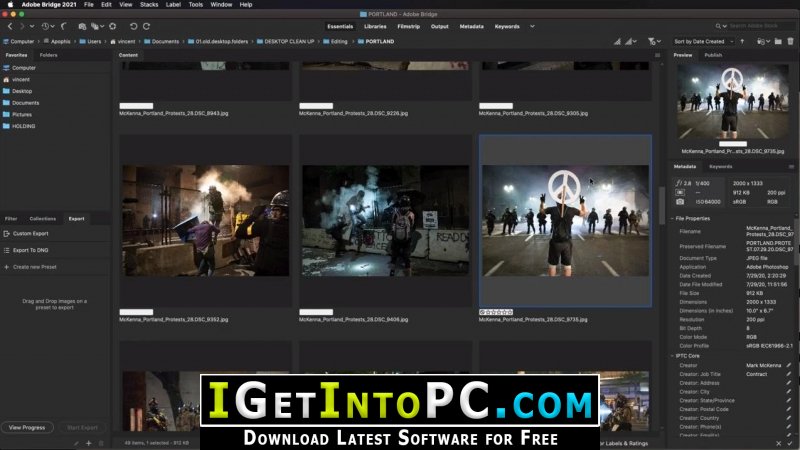Open the reveal recent files clock icon
This screenshot has height=450, width=800.
point(45,26)
